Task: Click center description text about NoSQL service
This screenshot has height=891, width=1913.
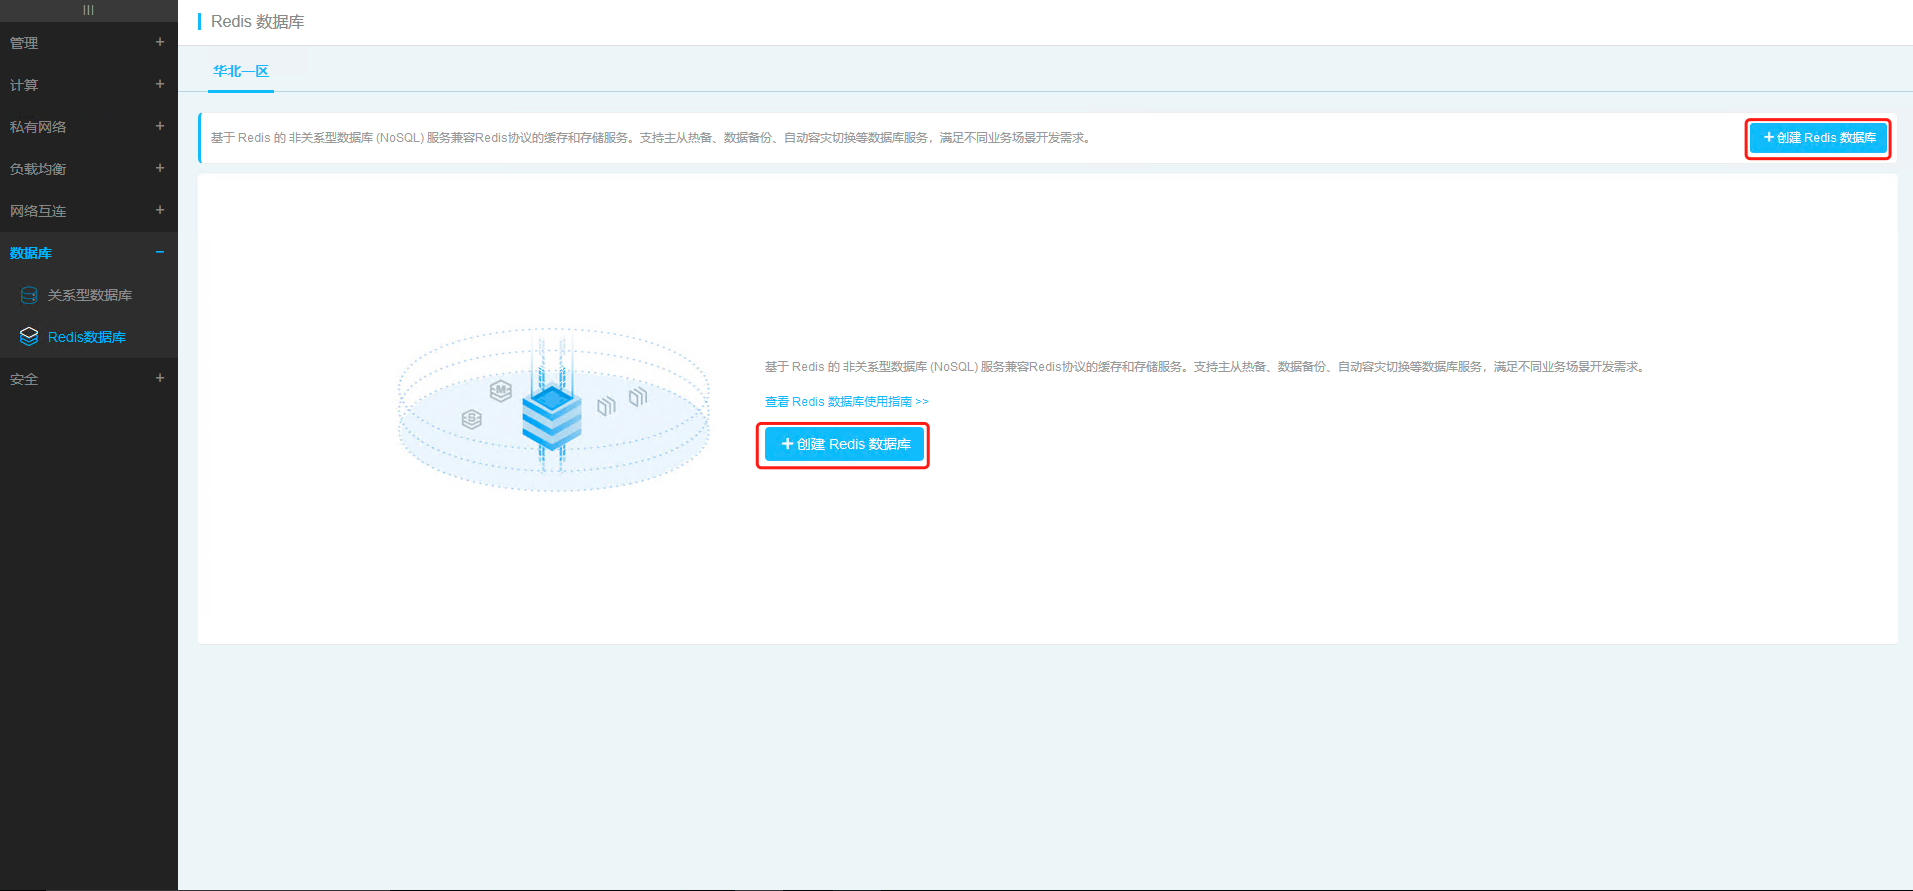Action: point(1205,367)
